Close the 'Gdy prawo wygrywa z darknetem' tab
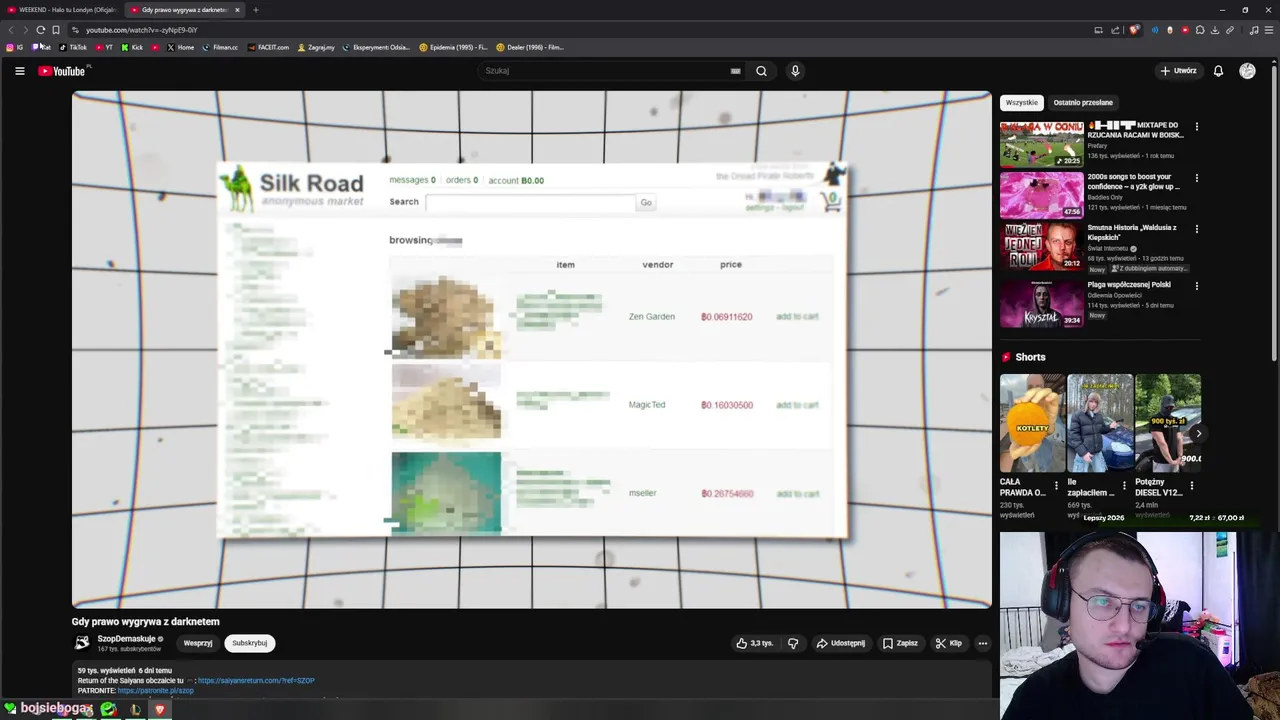 click(237, 10)
